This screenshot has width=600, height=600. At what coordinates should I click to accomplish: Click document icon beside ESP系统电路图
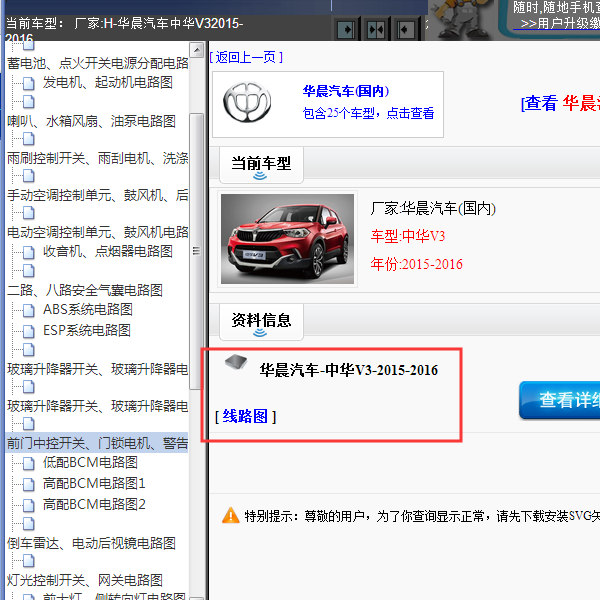click(x=29, y=331)
